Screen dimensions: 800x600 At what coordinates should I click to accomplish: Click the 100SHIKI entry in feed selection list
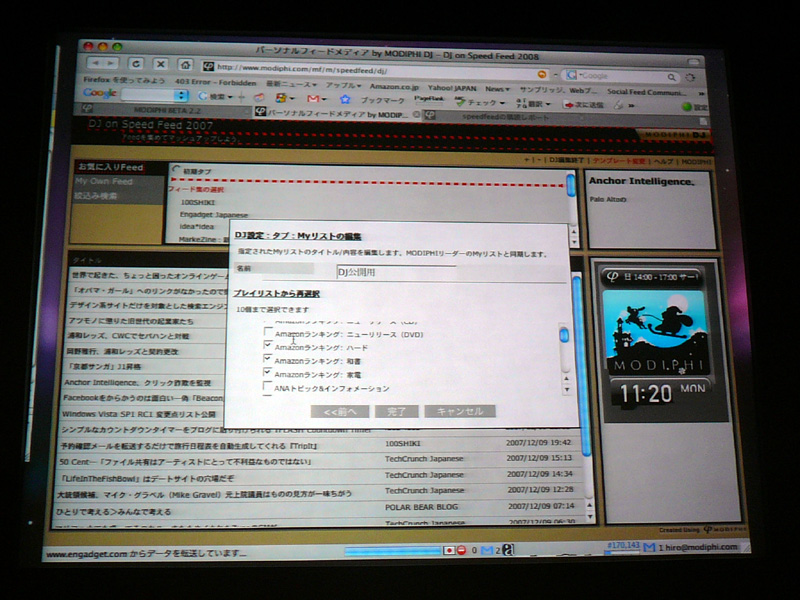pyautogui.click(x=197, y=203)
